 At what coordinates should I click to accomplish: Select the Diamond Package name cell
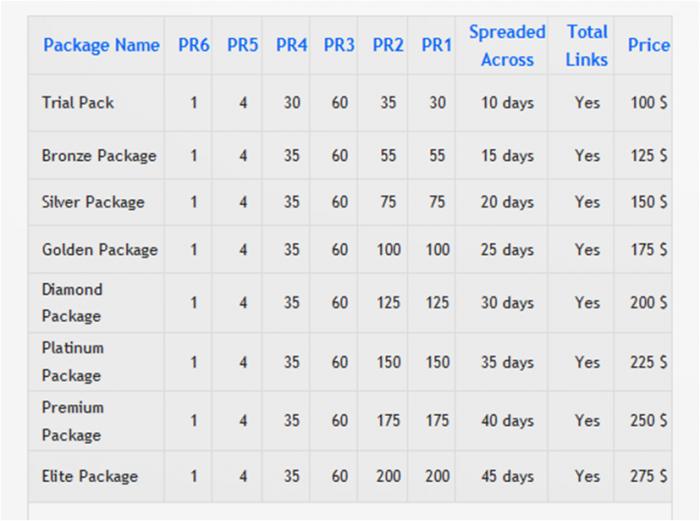pos(72,302)
